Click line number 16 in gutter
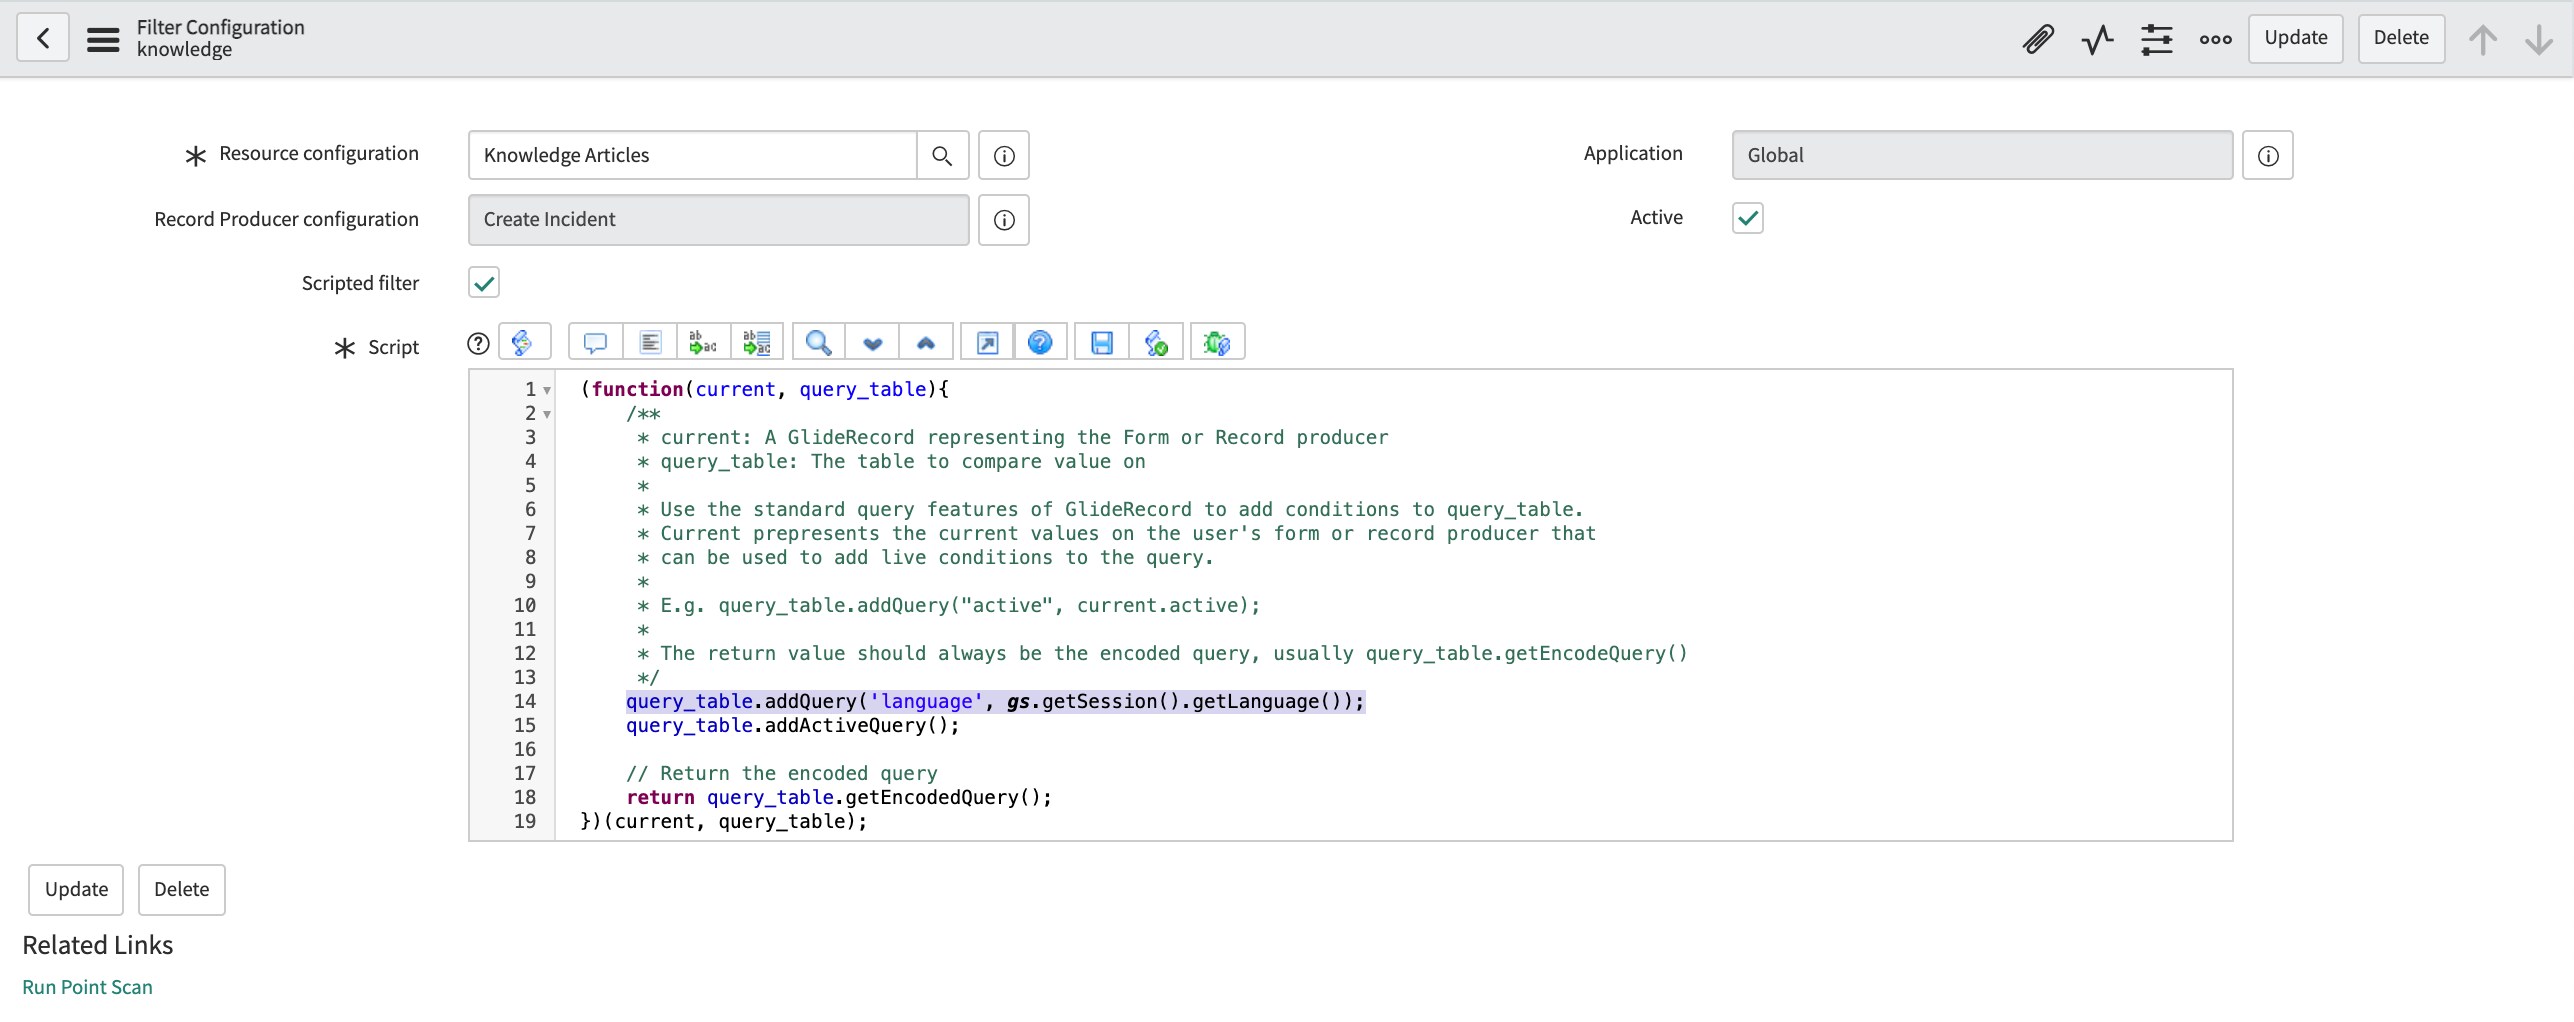 coord(525,750)
